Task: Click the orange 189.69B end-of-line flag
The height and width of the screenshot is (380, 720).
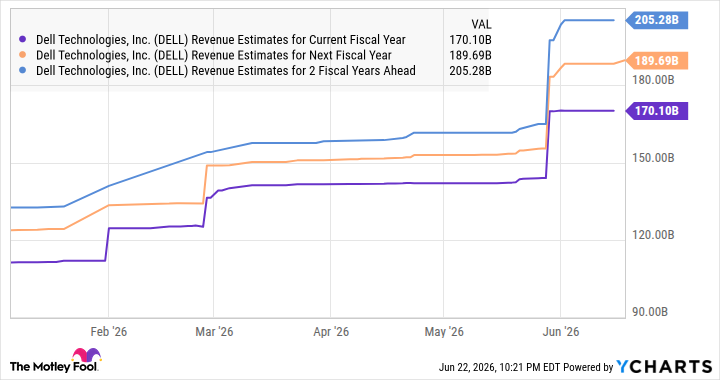Action: tap(657, 61)
